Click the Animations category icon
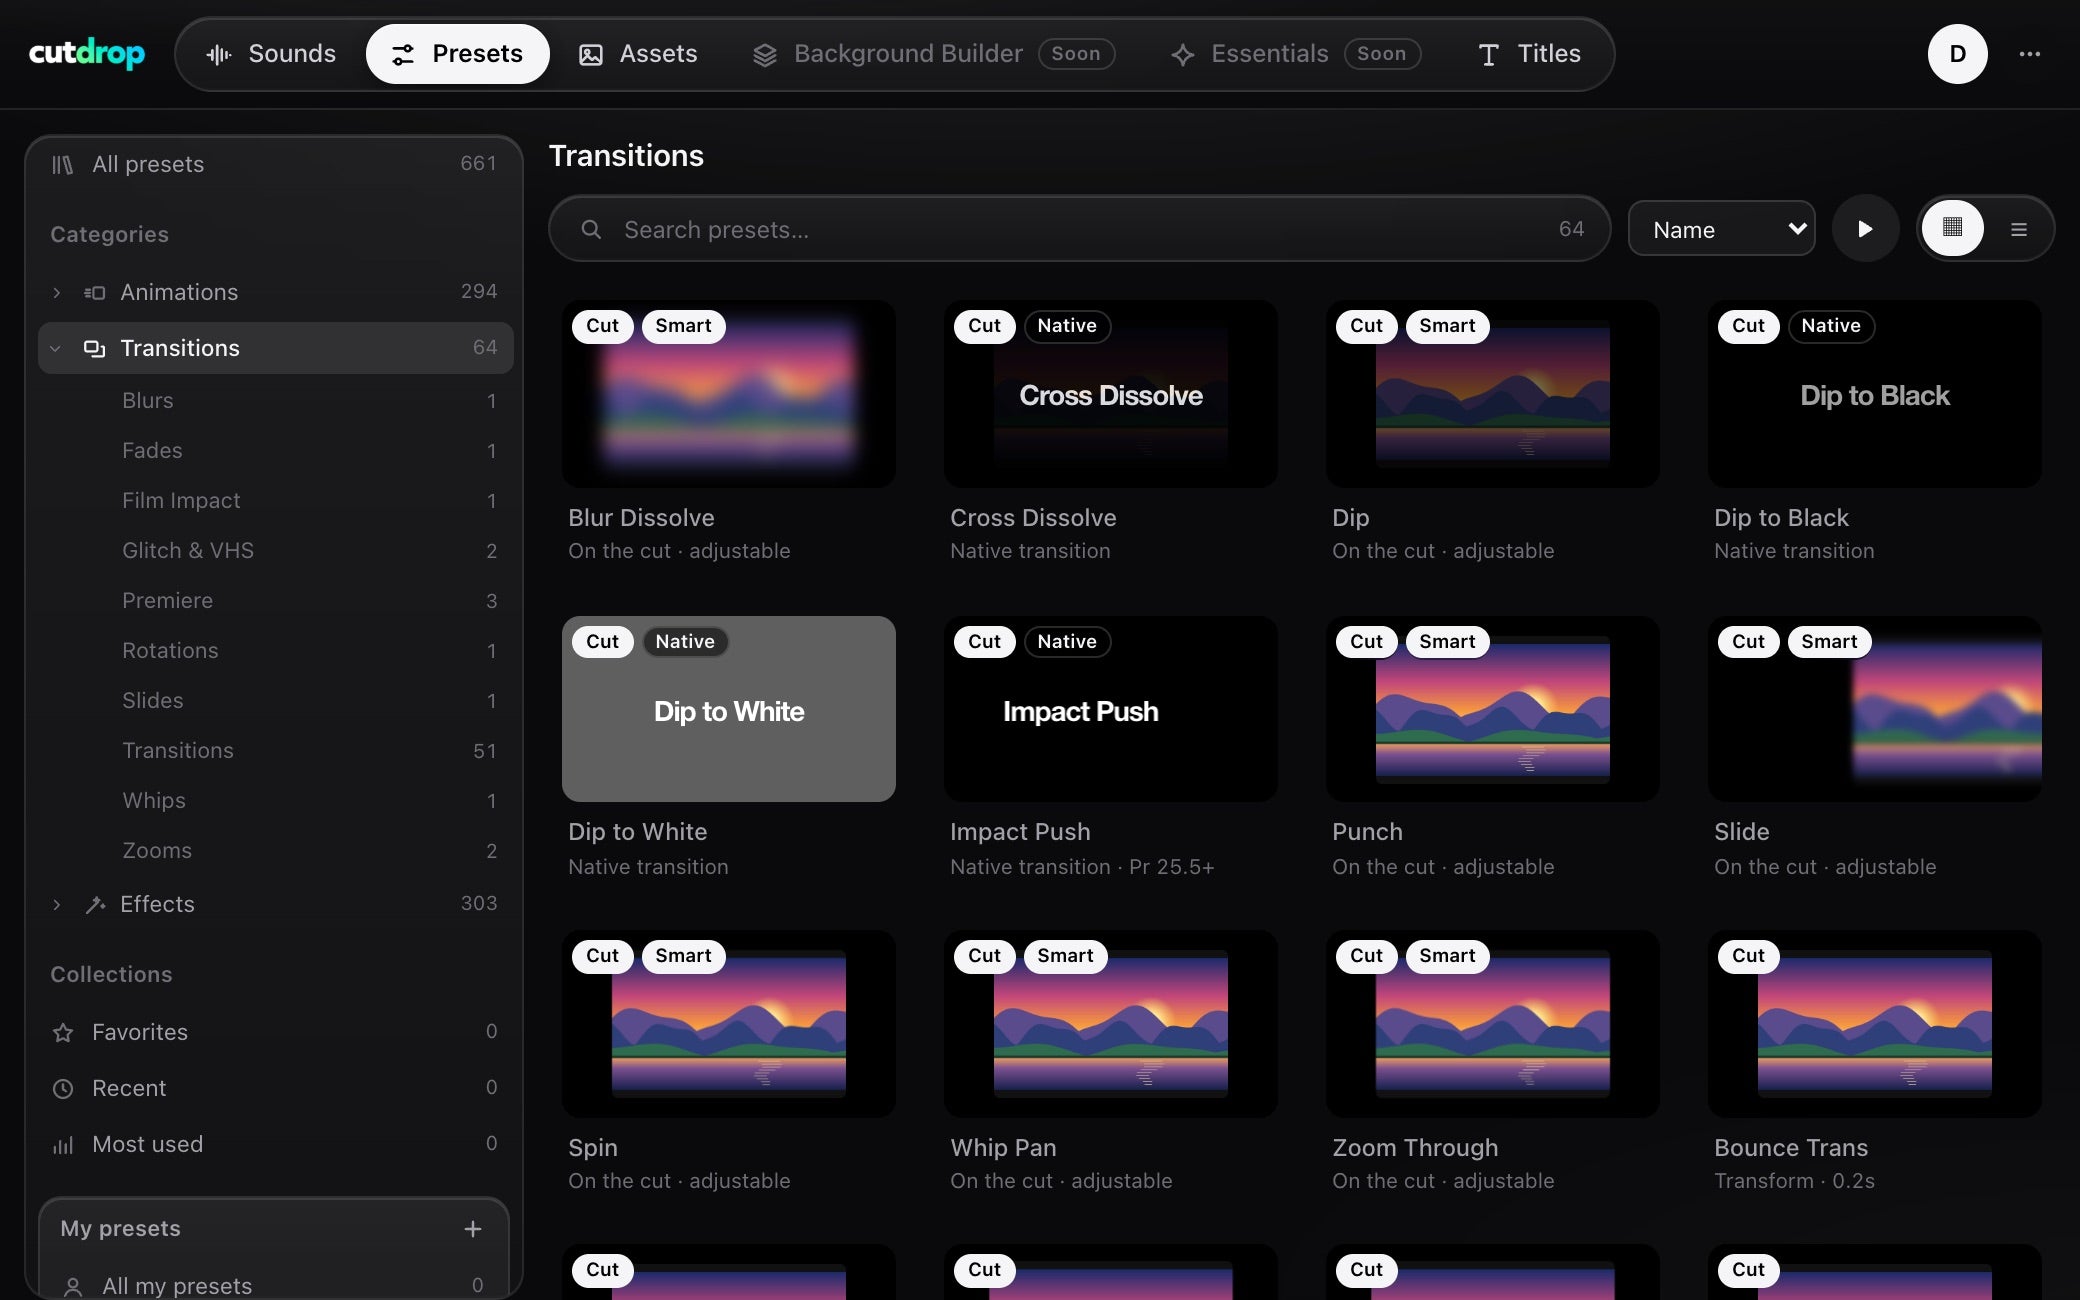 (x=95, y=292)
